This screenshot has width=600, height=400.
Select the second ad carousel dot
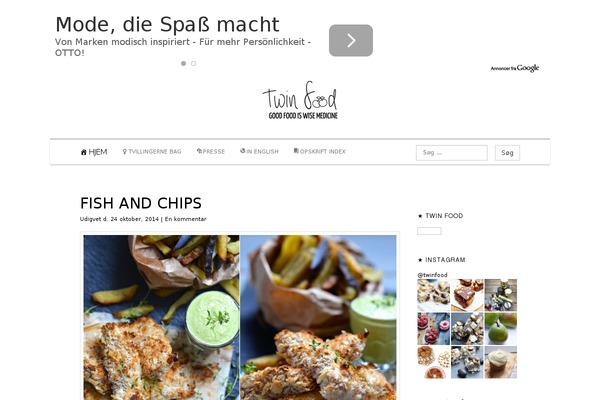pos(194,64)
